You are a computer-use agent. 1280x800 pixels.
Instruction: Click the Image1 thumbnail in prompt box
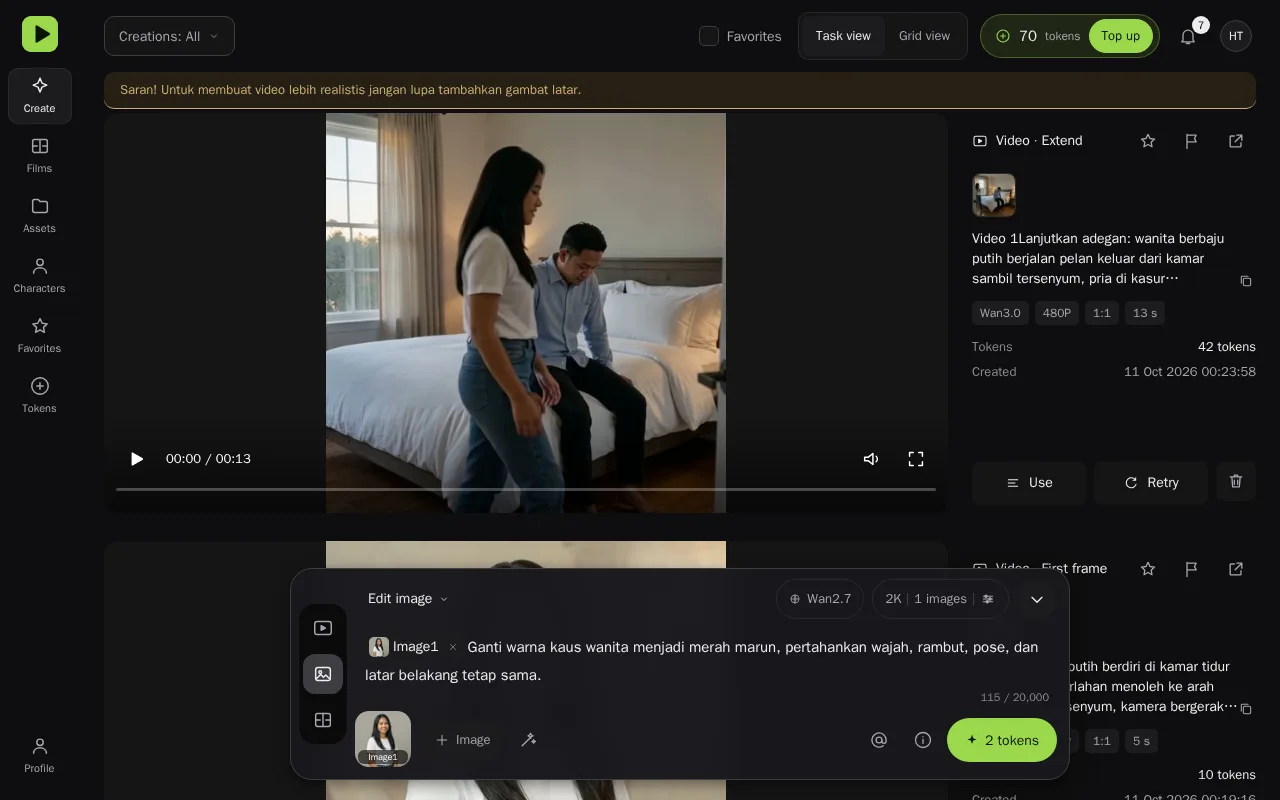coord(383,739)
